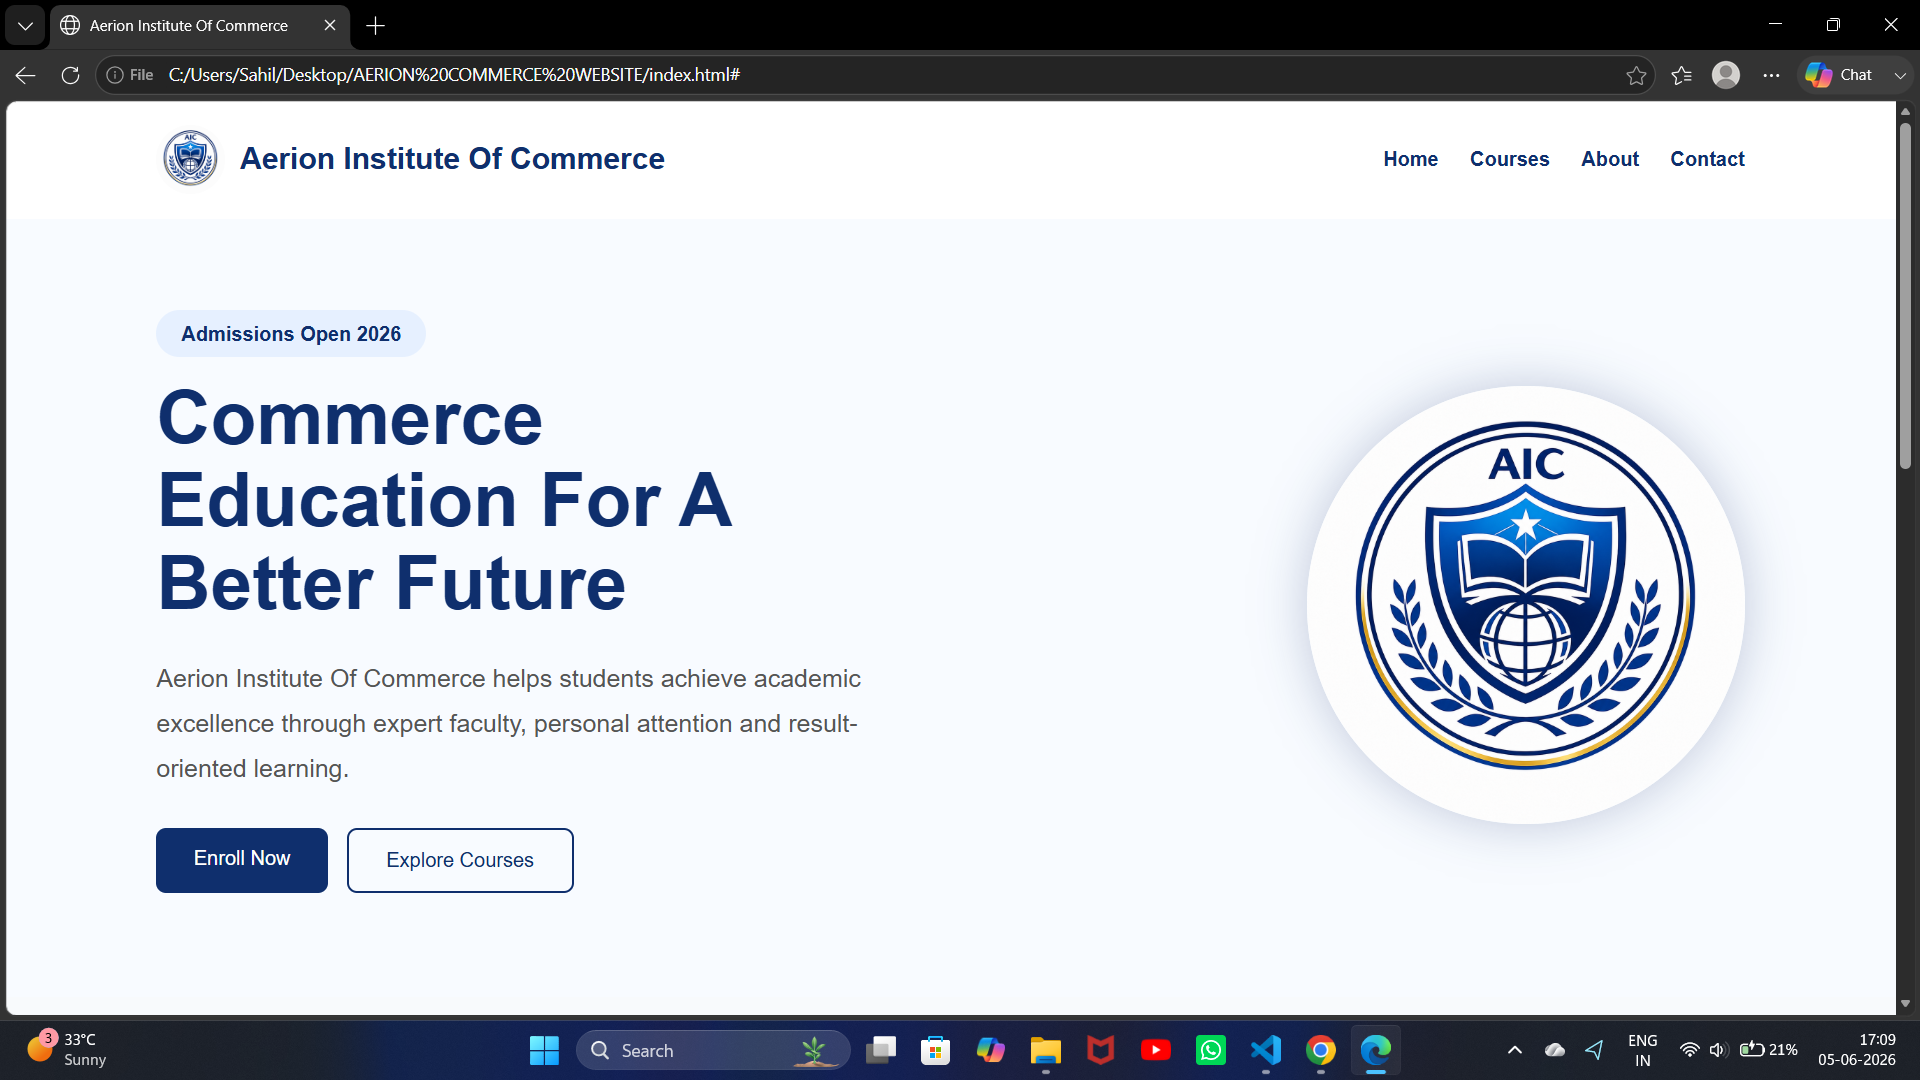
Task: Open YouTube from the taskbar
Action: point(1156,1051)
